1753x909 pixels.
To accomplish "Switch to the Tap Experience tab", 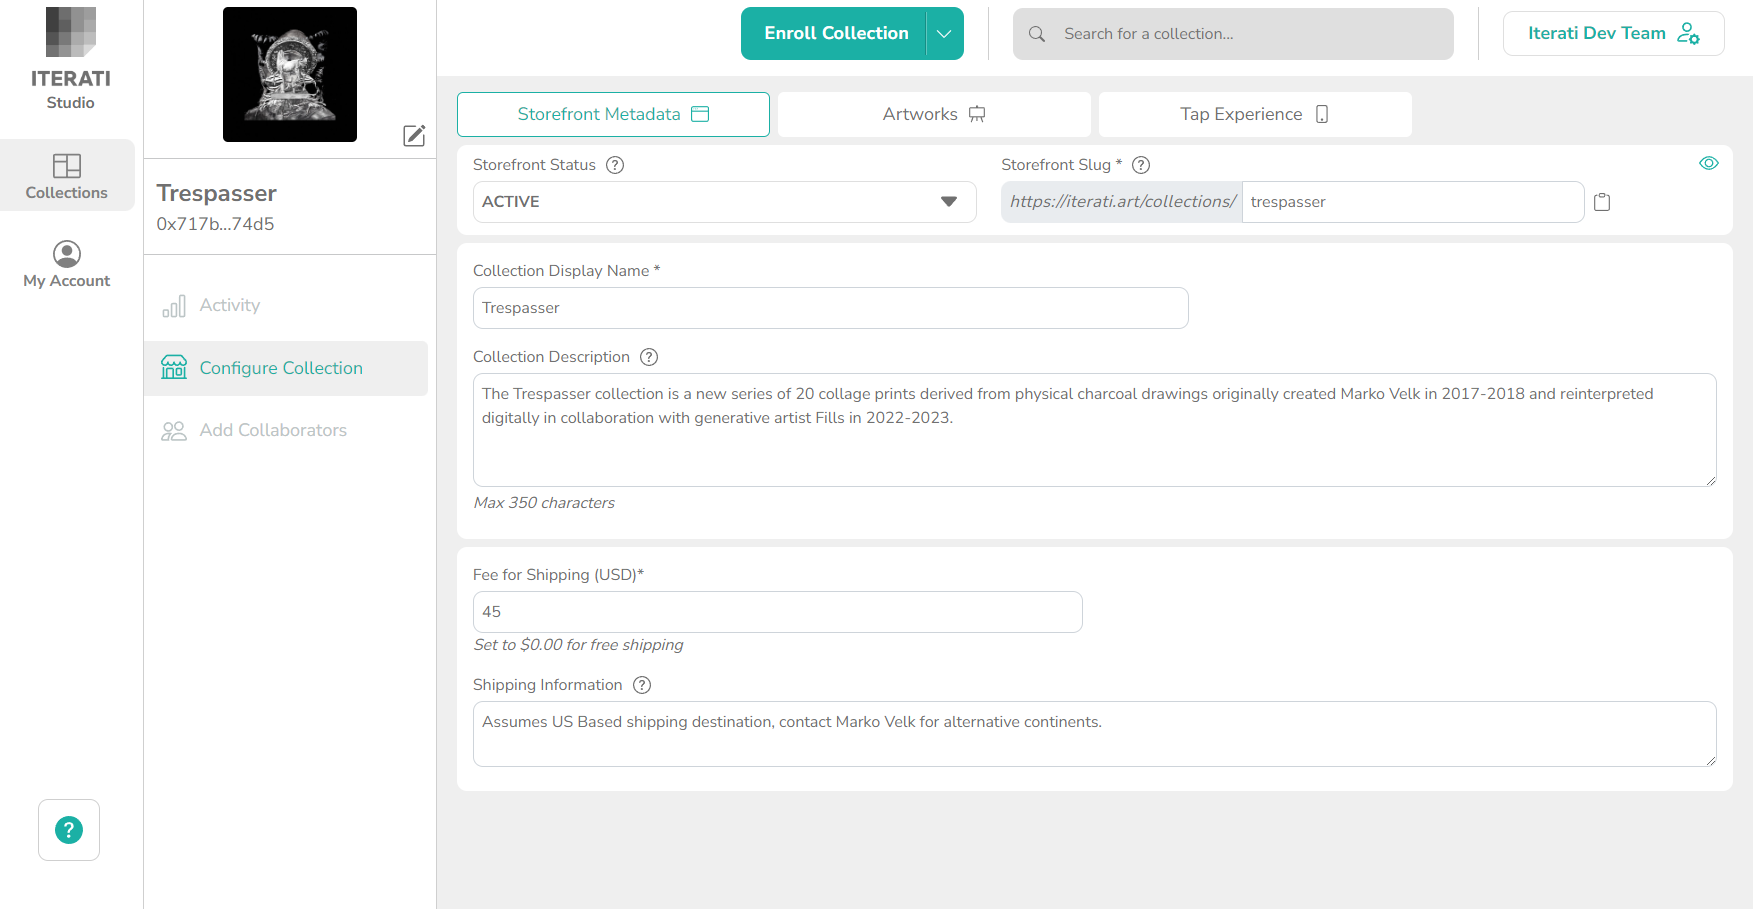I will point(1254,115).
